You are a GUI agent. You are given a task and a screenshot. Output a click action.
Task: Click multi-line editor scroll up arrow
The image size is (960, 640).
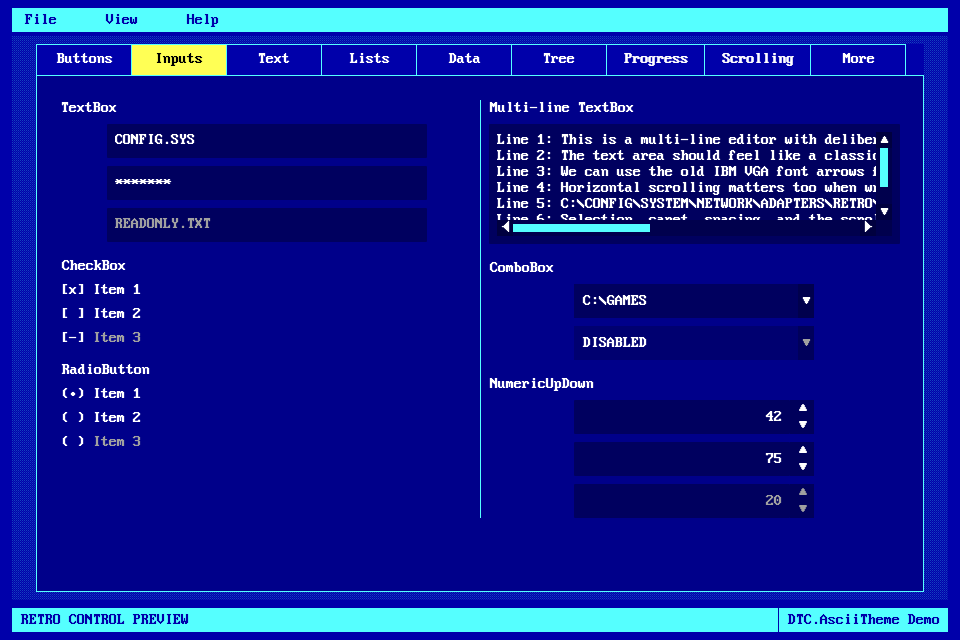[x=885, y=139]
